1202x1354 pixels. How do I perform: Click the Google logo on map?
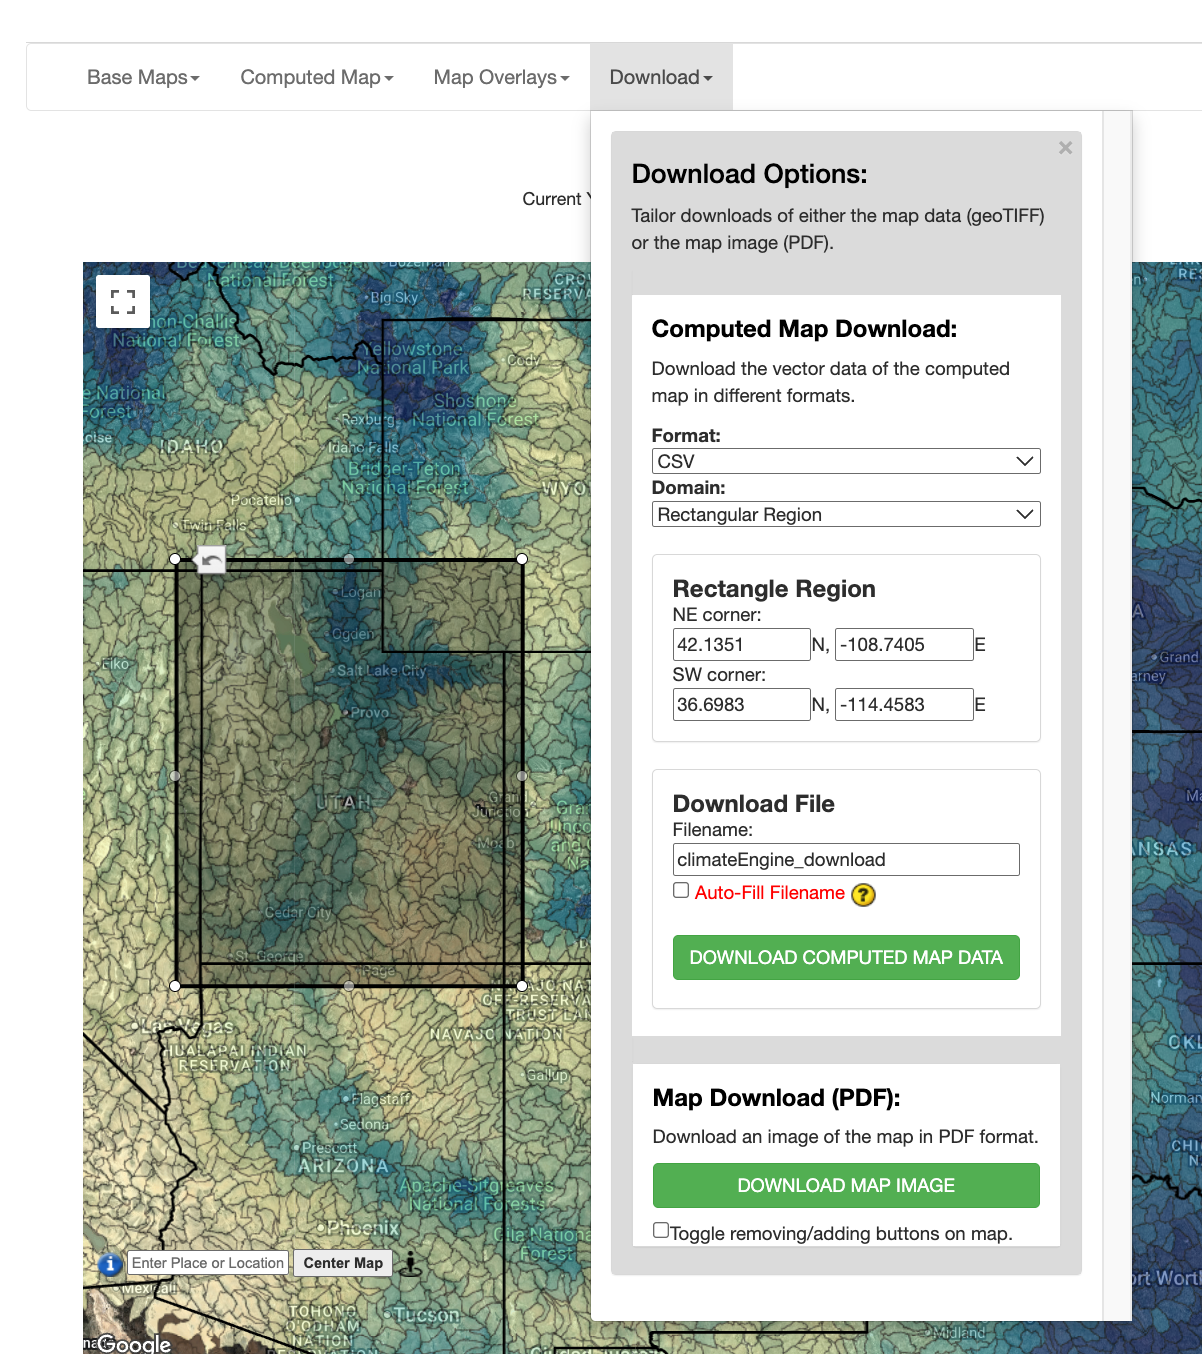pyautogui.click(x=134, y=1344)
